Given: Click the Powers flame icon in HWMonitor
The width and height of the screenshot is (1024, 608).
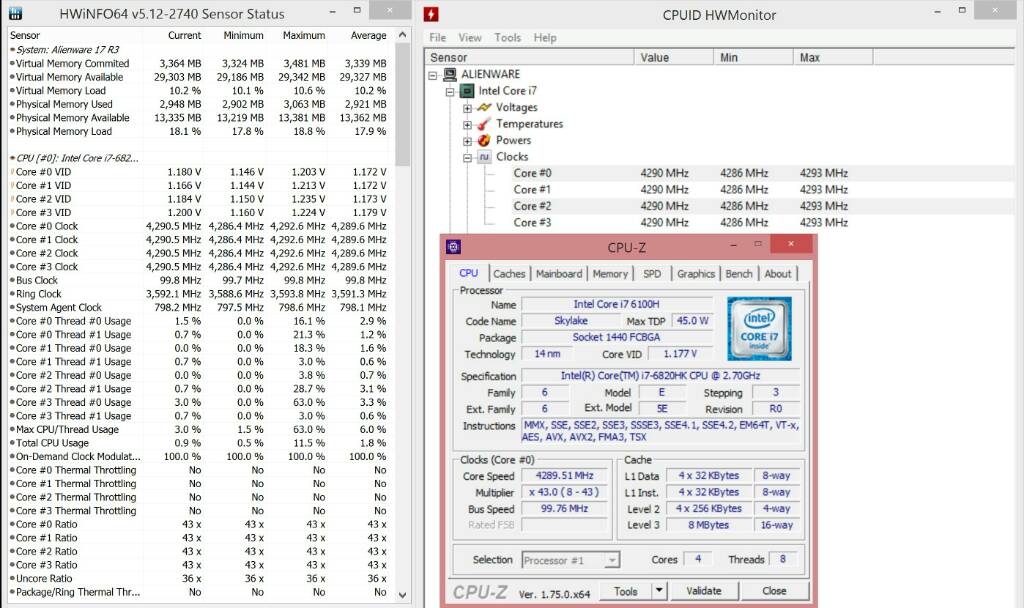Looking at the screenshot, I should click(x=484, y=140).
